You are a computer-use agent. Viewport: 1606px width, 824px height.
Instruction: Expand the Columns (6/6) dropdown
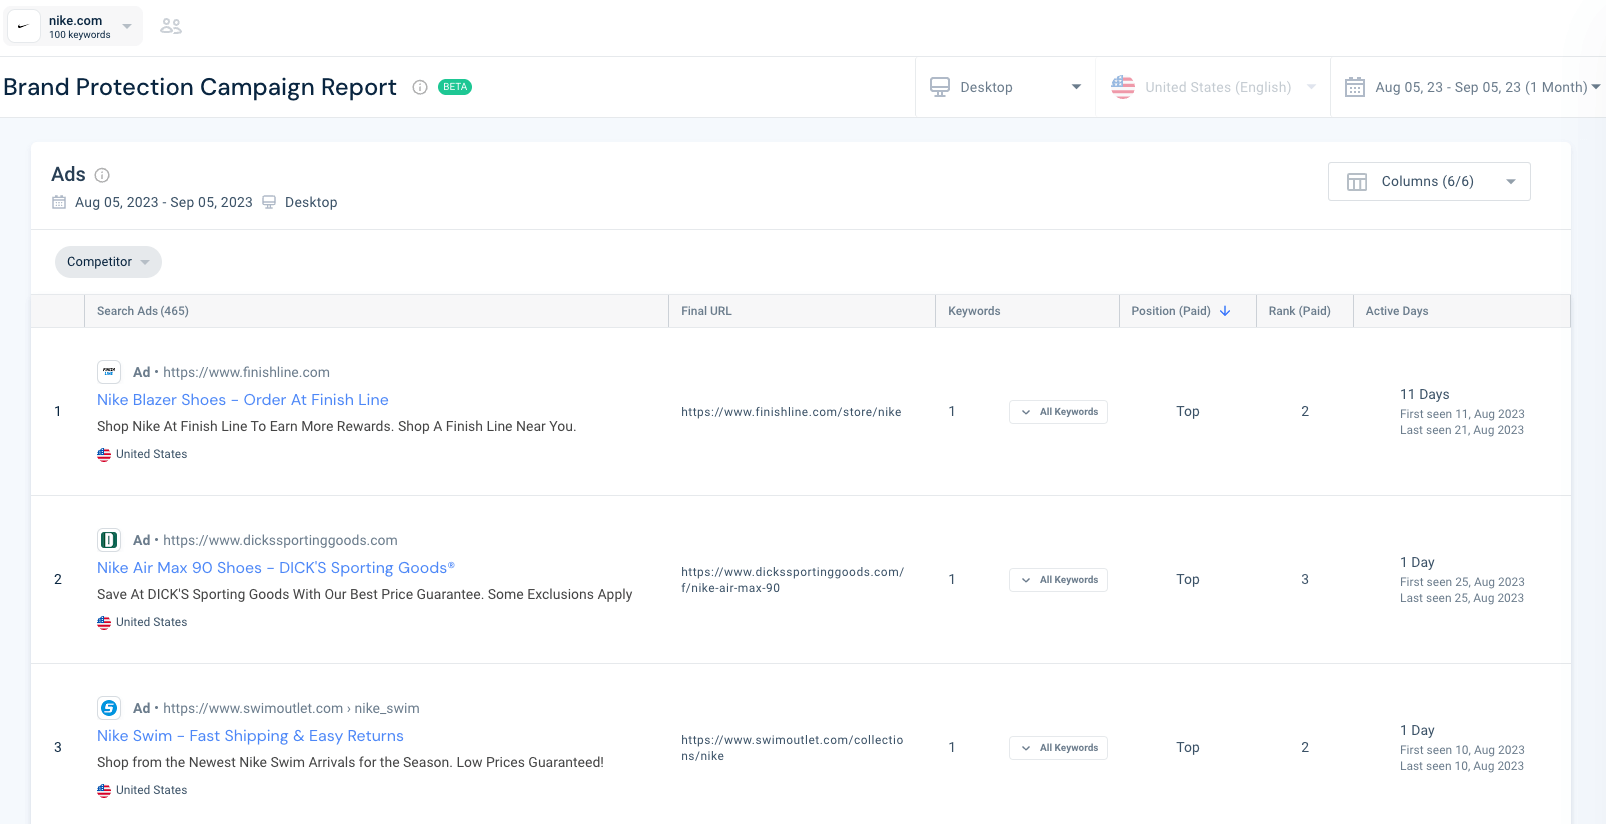tap(1428, 182)
